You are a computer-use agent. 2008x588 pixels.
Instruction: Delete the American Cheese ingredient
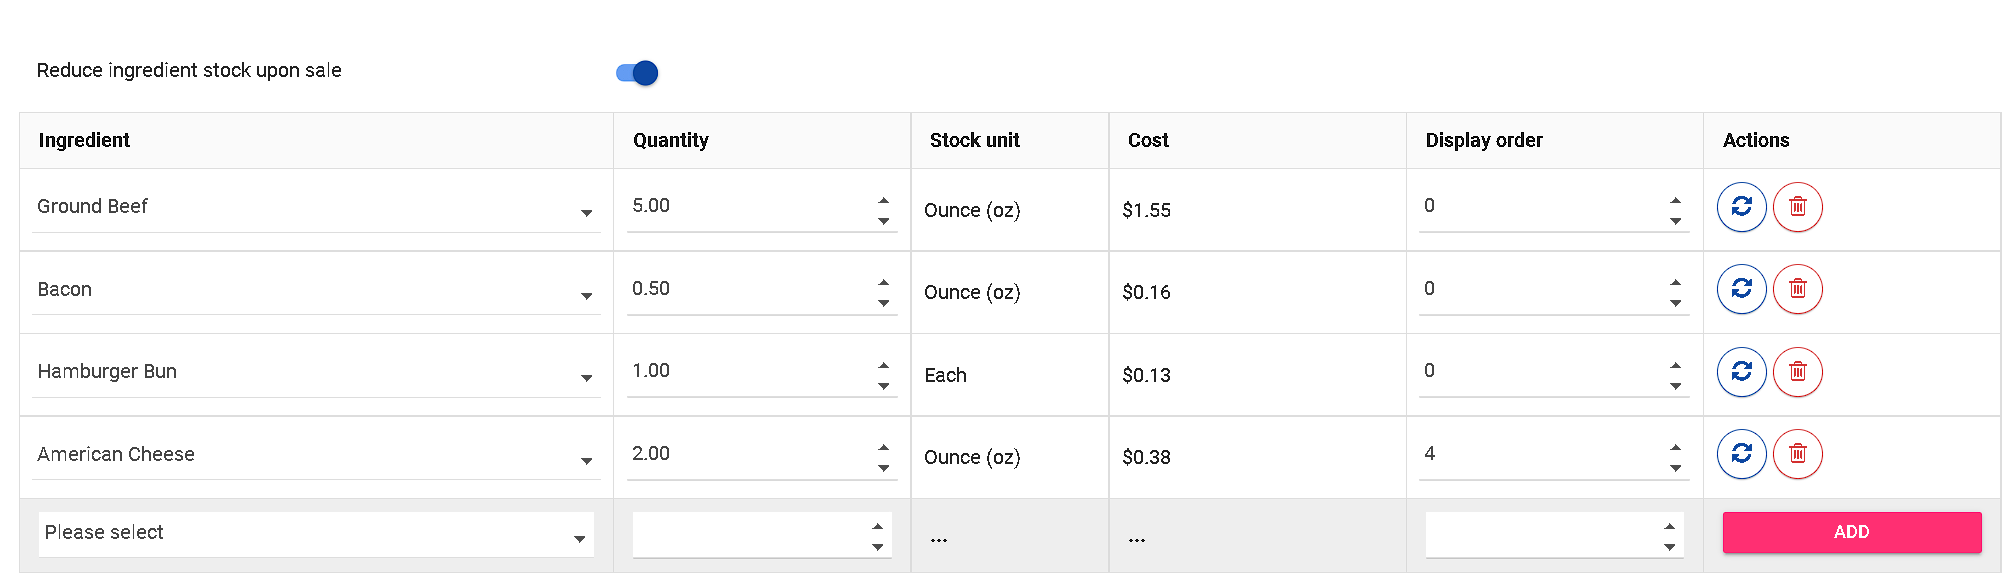click(x=1797, y=454)
